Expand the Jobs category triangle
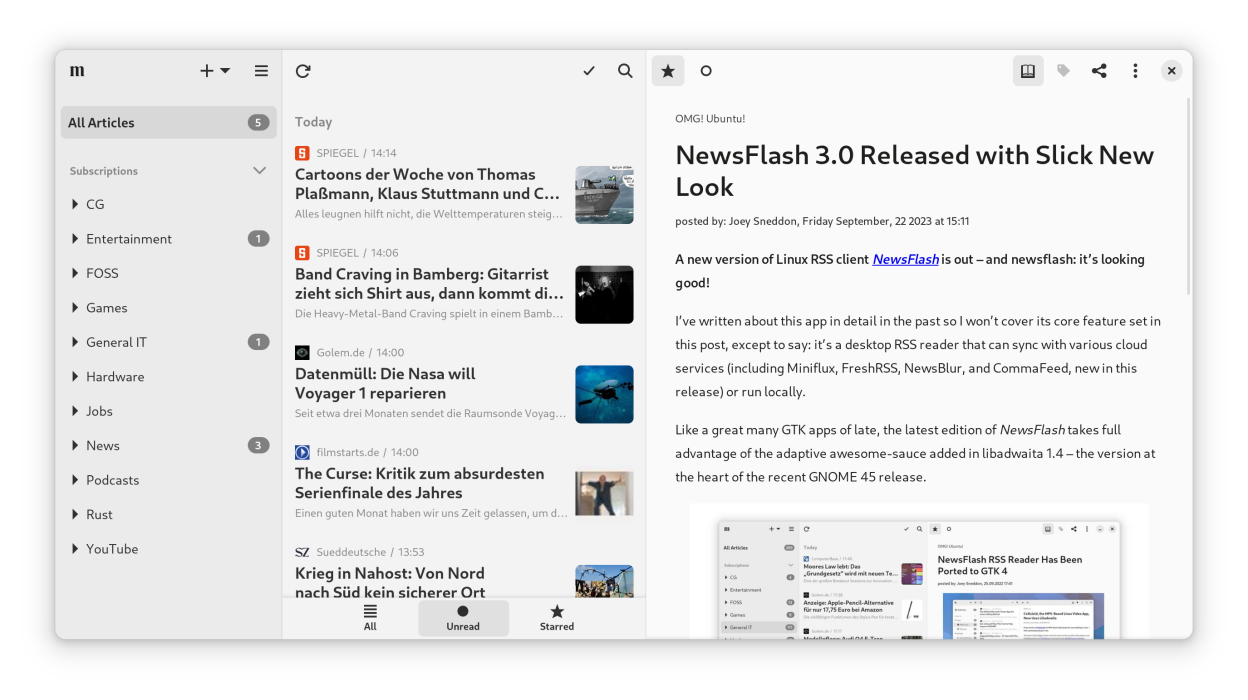The height and width of the screenshot is (700, 1248). tap(75, 411)
